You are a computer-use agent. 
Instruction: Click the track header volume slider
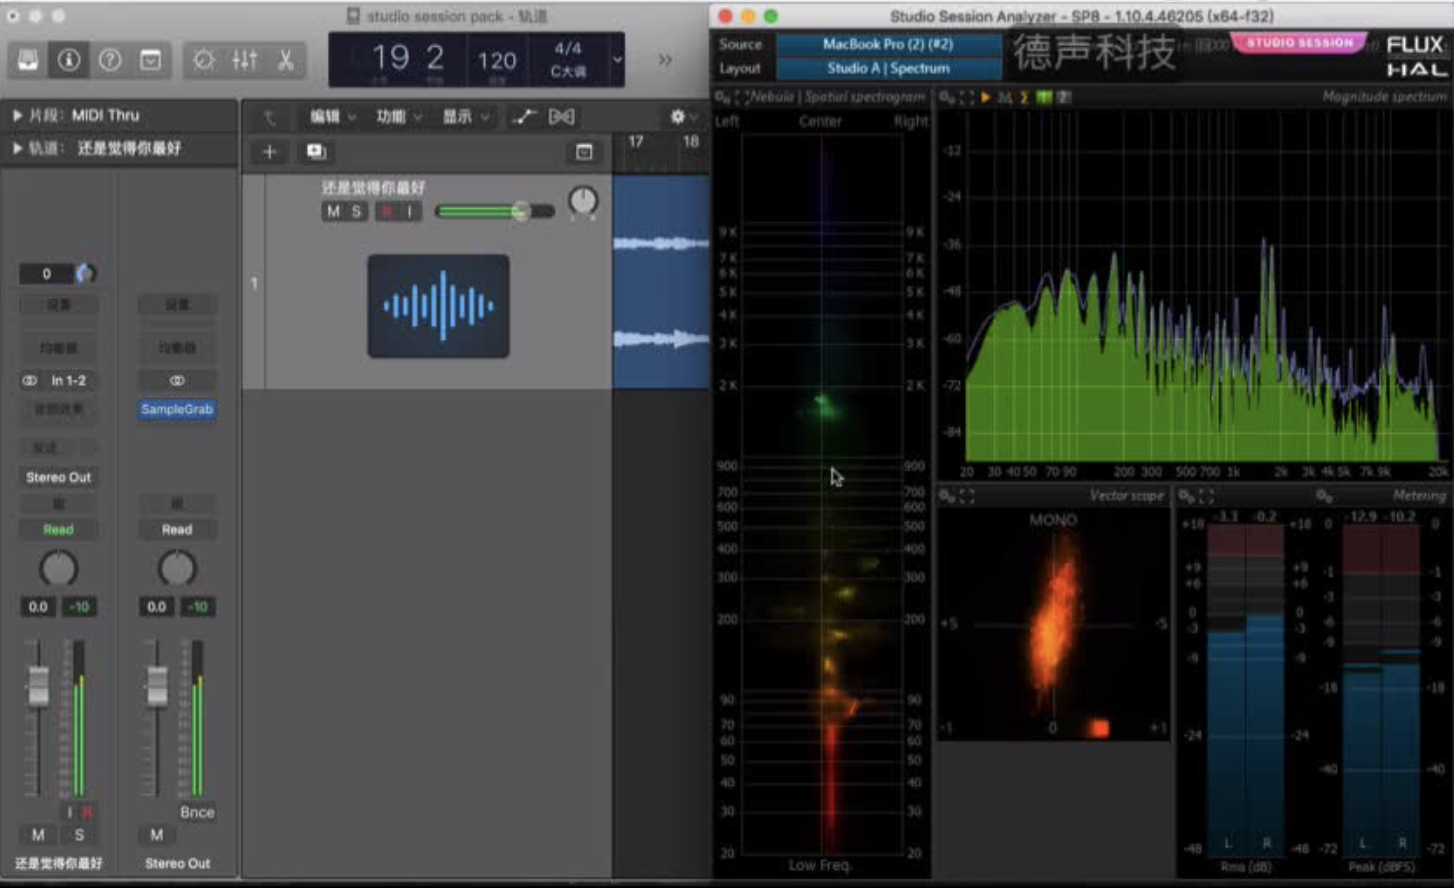pyautogui.click(x=495, y=211)
